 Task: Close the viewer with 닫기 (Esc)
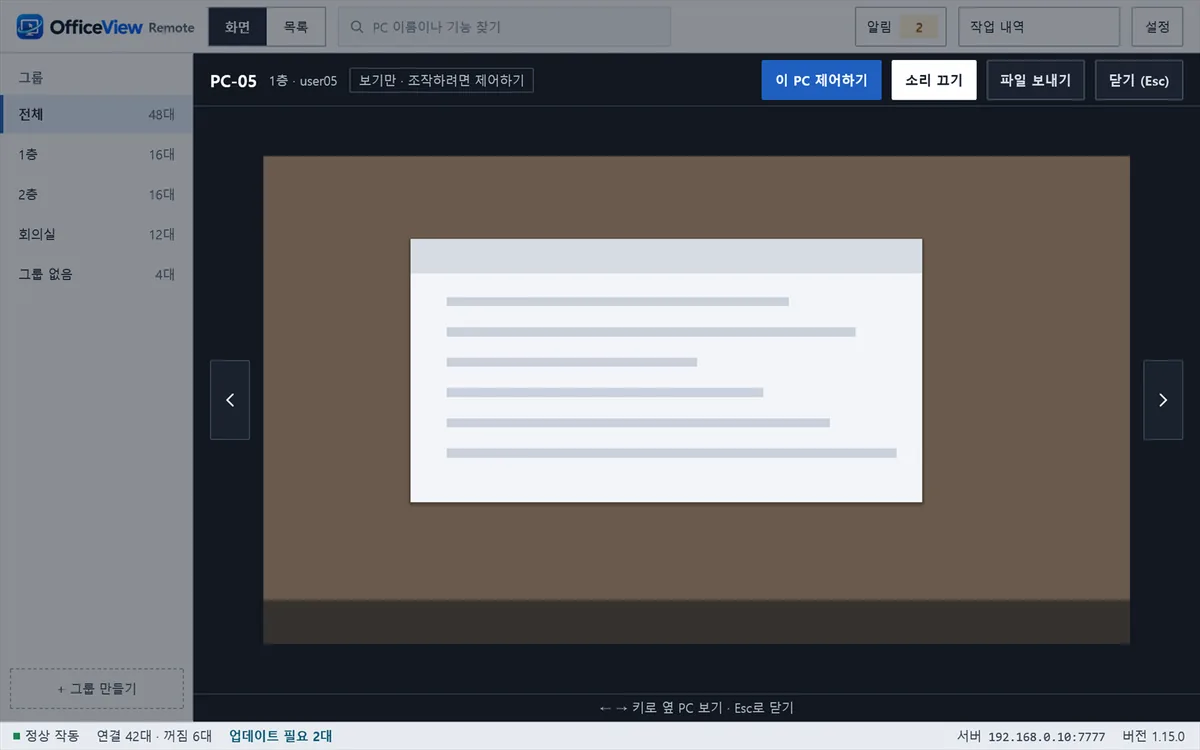click(1139, 80)
